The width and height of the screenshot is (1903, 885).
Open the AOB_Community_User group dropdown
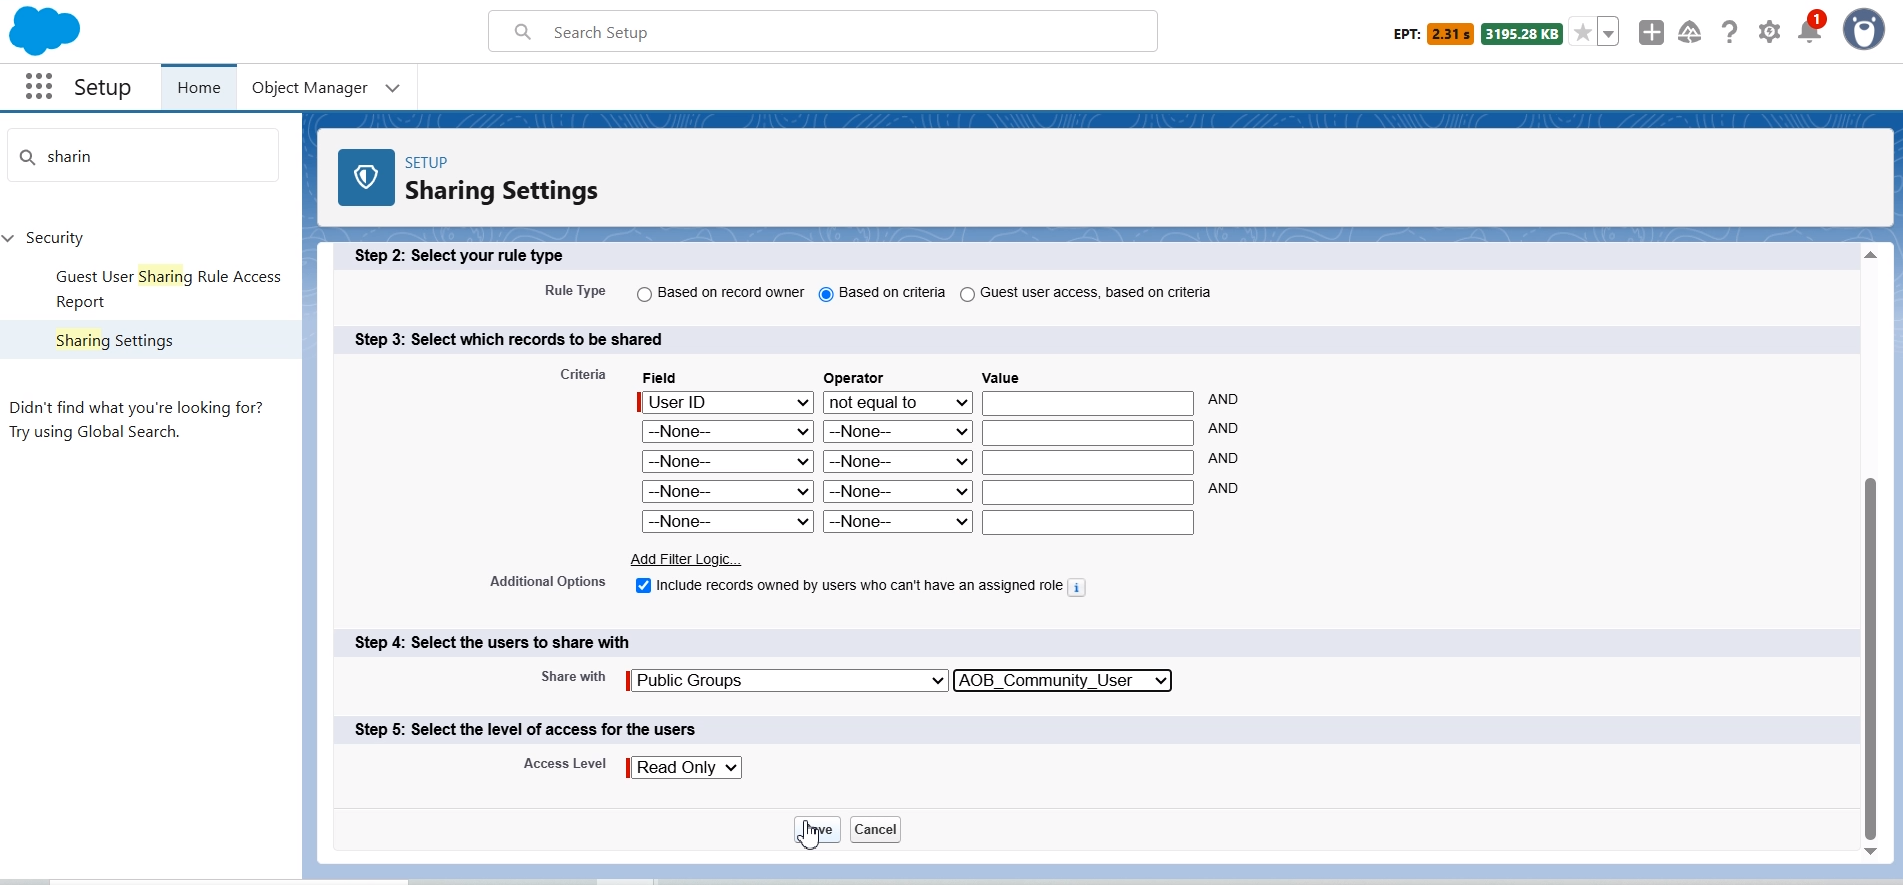1062,680
